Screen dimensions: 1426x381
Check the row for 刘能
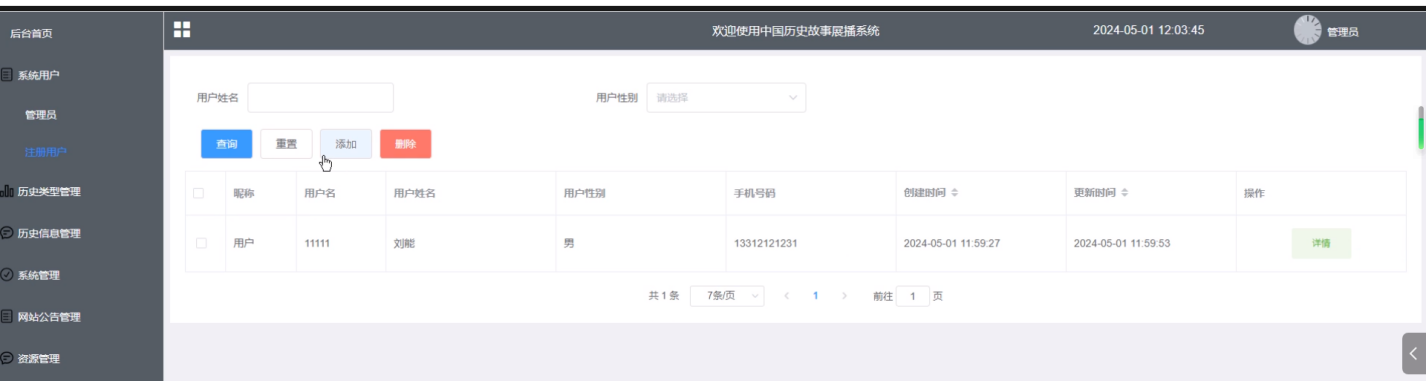202,243
